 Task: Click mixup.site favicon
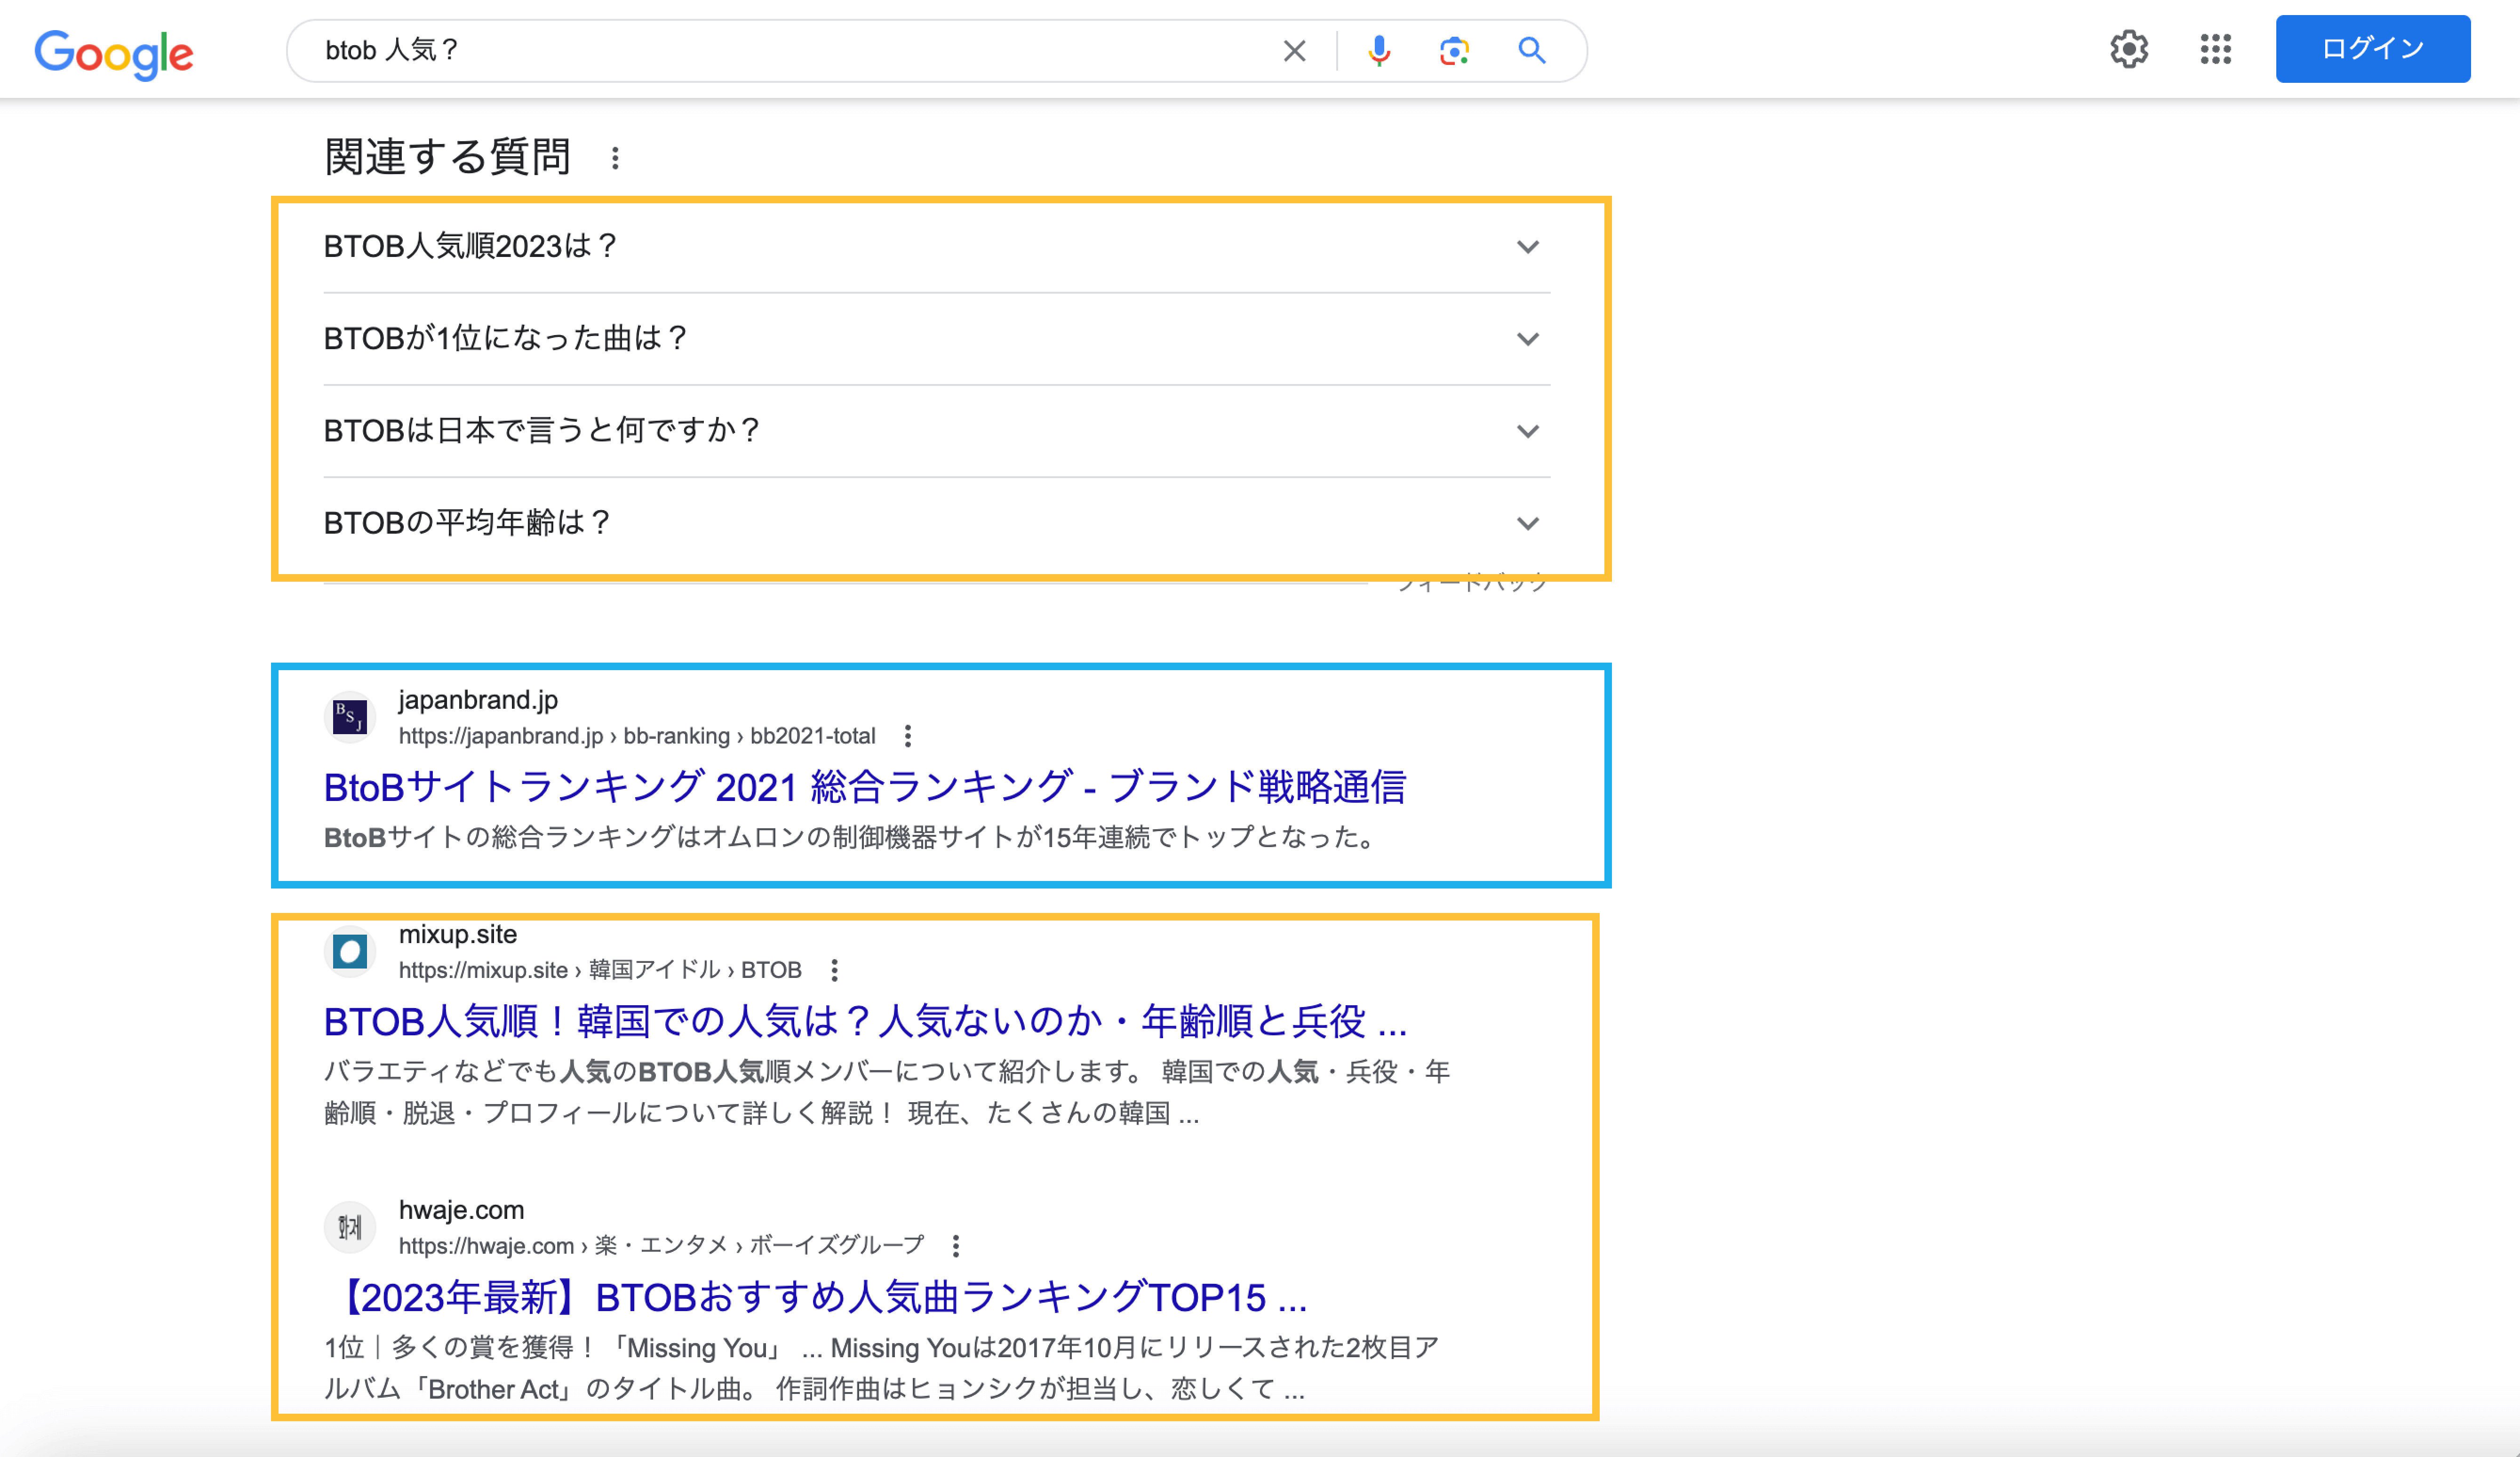point(349,951)
